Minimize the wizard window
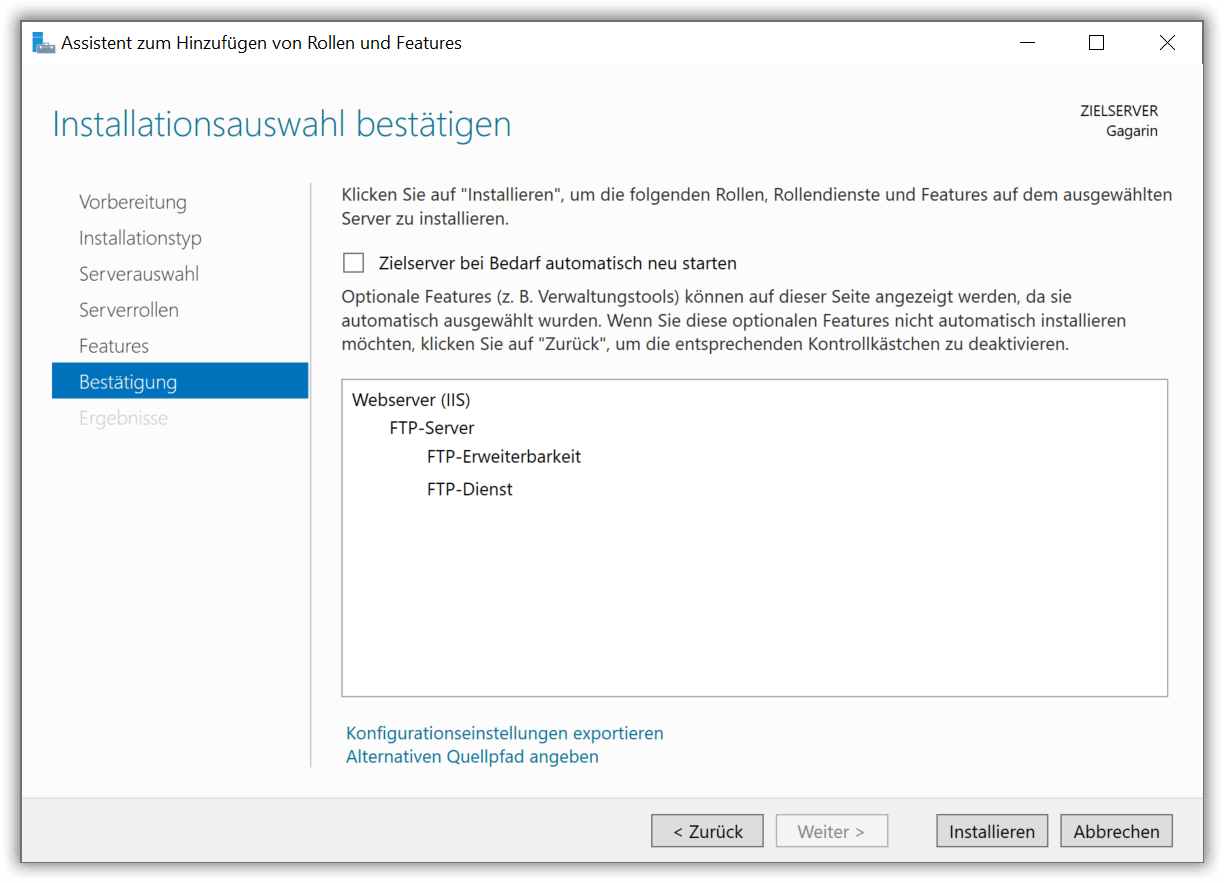 pyautogui.click(x=1027, y=43)
